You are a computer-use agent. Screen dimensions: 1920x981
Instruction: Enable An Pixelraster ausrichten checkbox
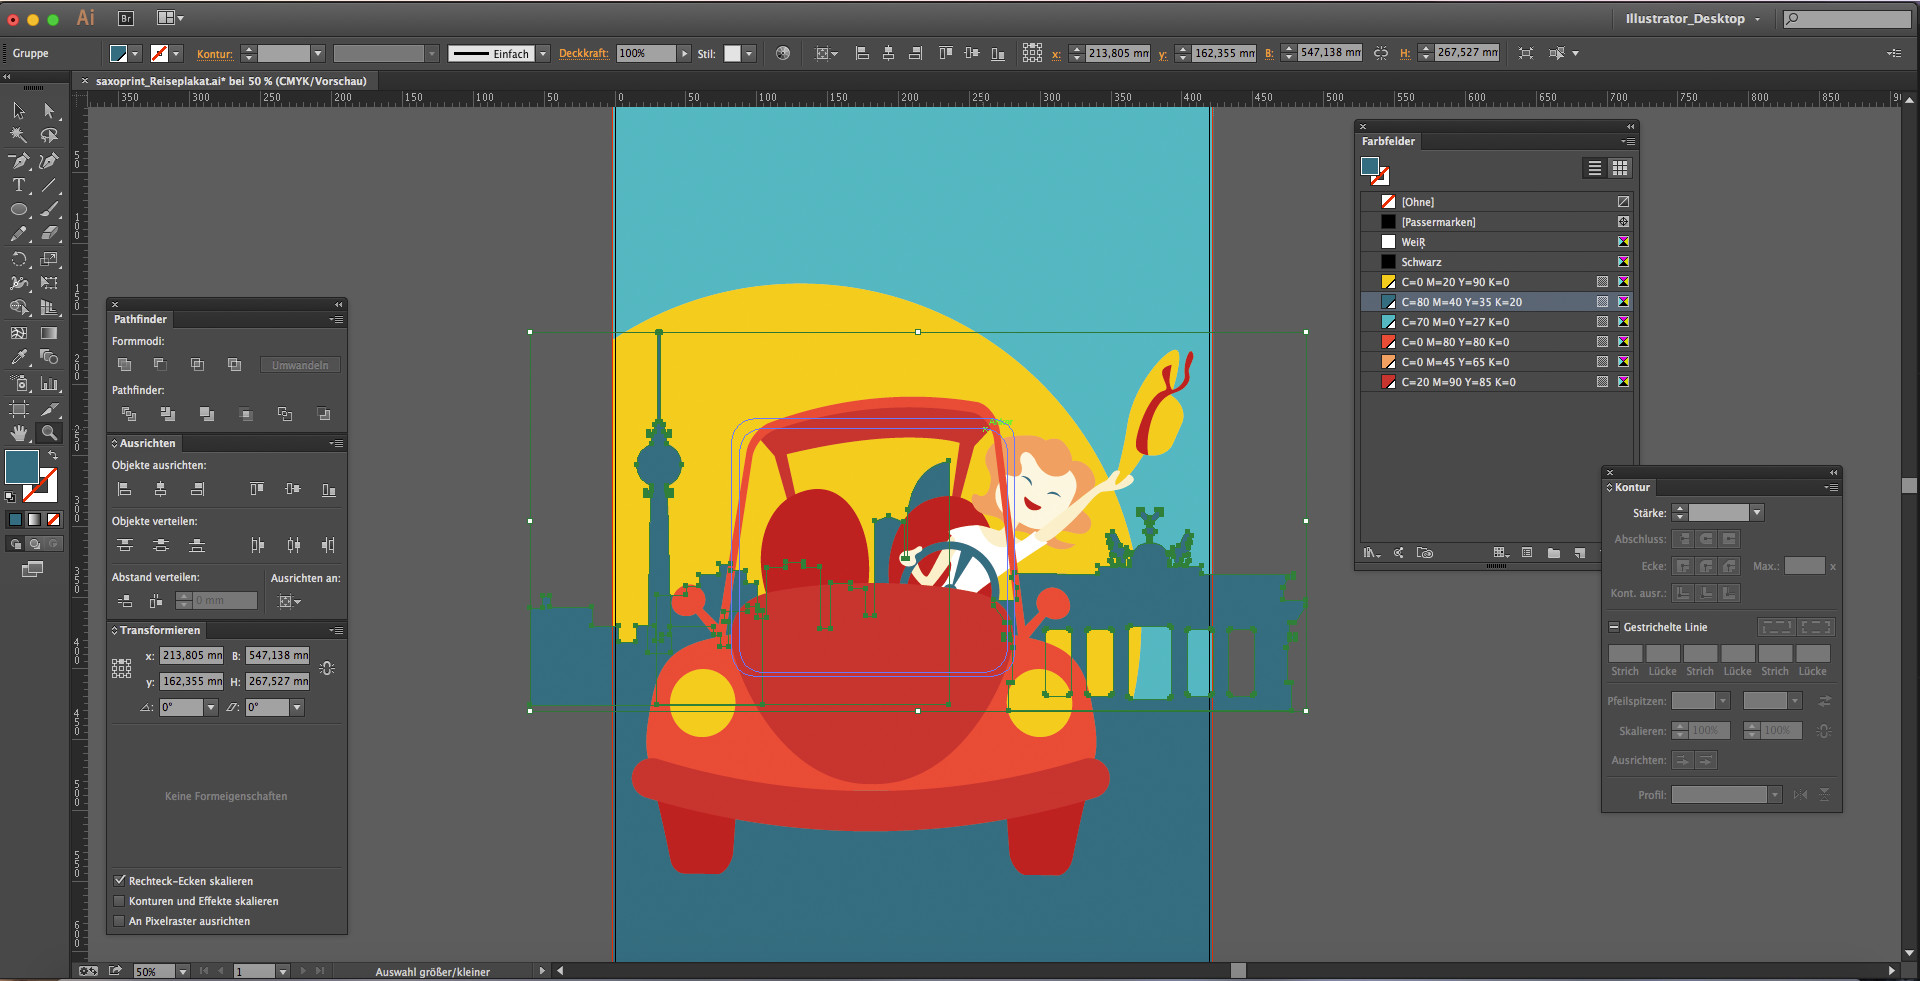(x=120, y=921)
